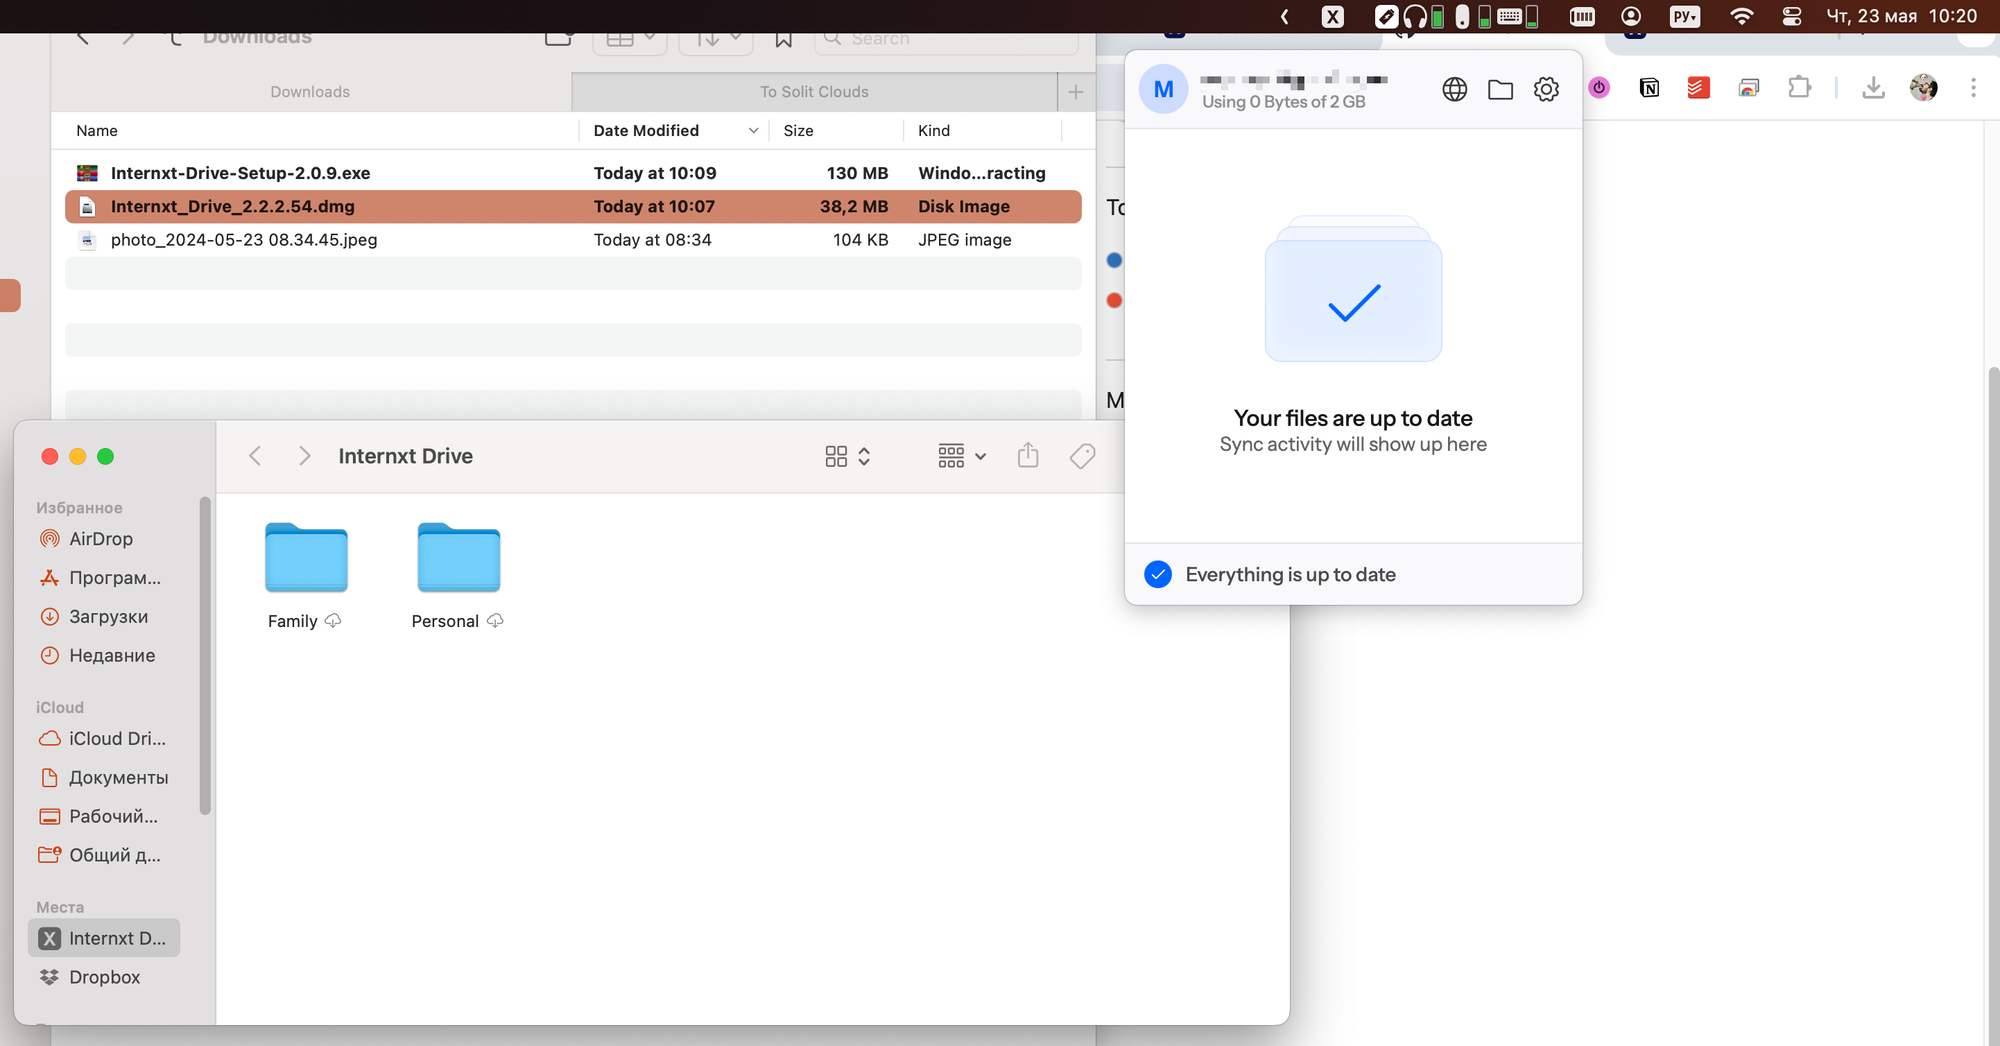The width and height of the screenshot is (2000, 1046).
Task: Sort files by Size column
Action: click(798, 131)
